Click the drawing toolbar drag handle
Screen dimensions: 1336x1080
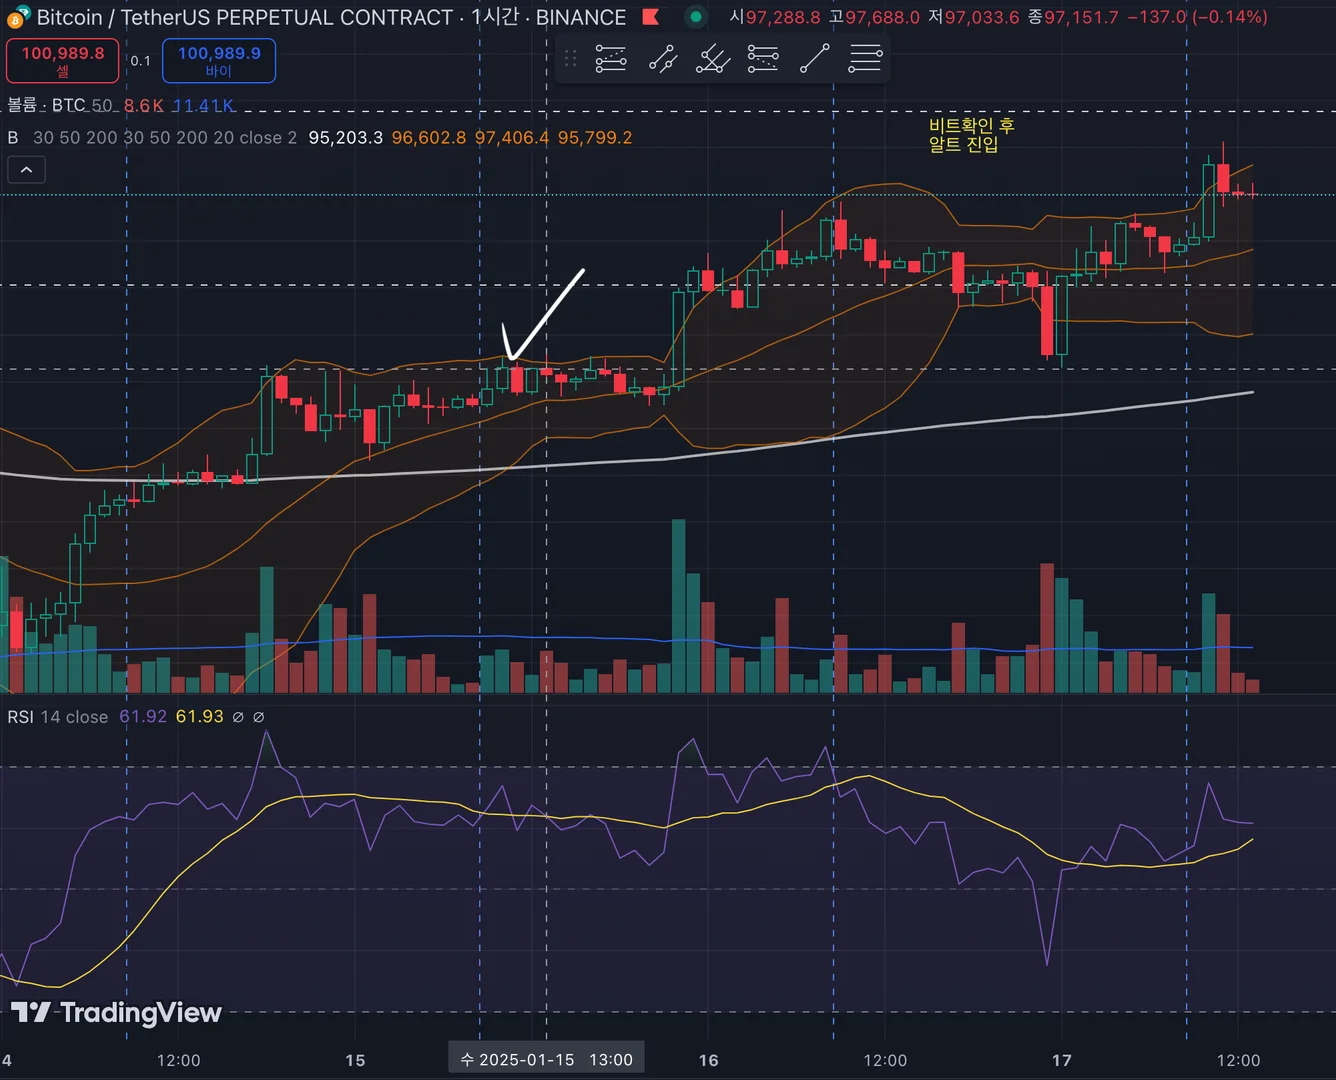pos(571,59)
